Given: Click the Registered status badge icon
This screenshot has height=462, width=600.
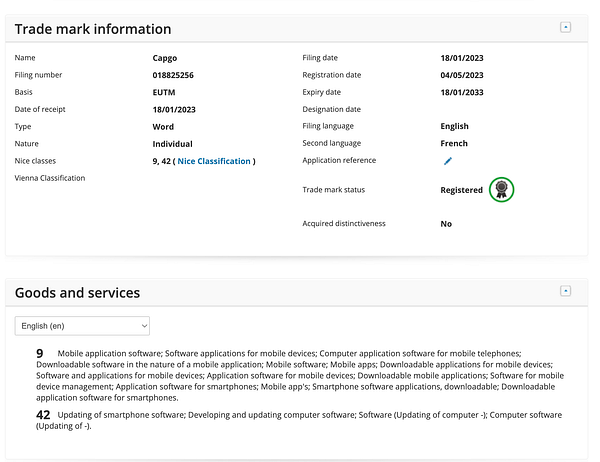Looking at the screenshot, I should click(501, 189).
